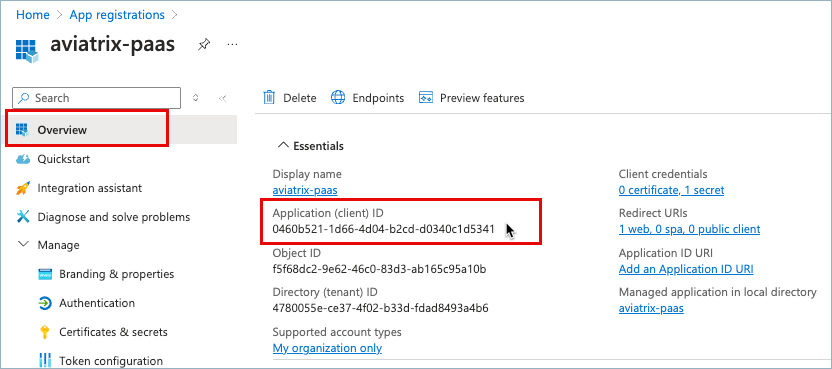Click the Object ID label
Viewport: 832px width, 369px height.
coord(296,253)
